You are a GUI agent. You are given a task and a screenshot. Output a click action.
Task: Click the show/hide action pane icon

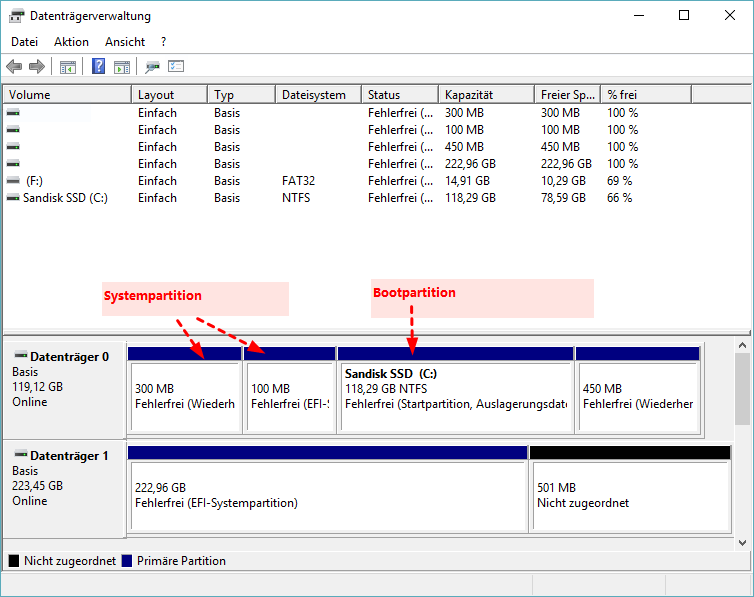click(x=122, y=67)
